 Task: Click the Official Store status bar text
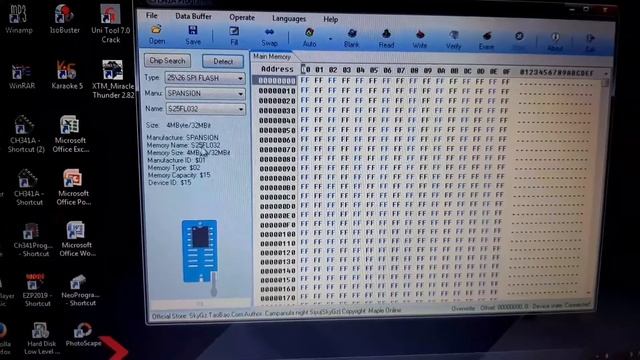tap(277, 313)
